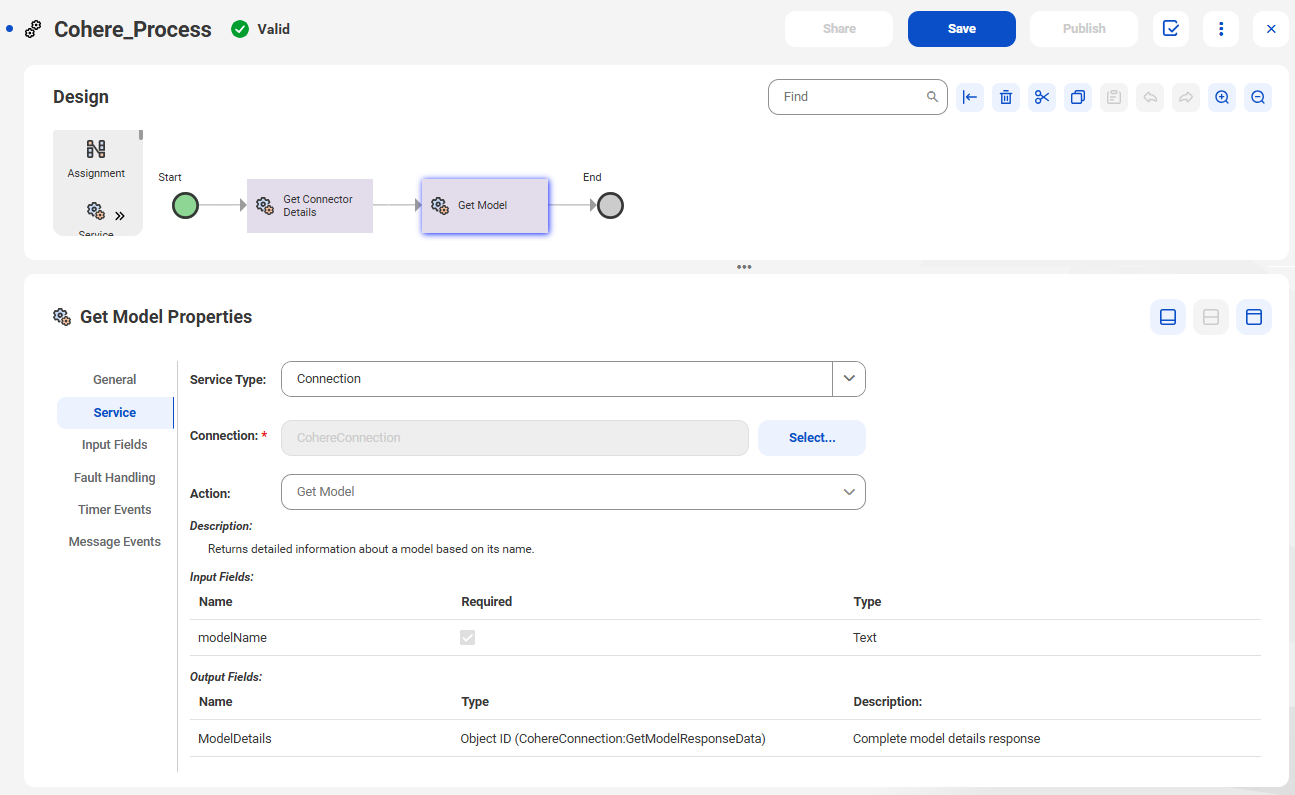Screen dimensions: 1295x795
Task: Click the move-to-start alignment toolbar icon
Action: pyautogui.click(x=969, y=97)
